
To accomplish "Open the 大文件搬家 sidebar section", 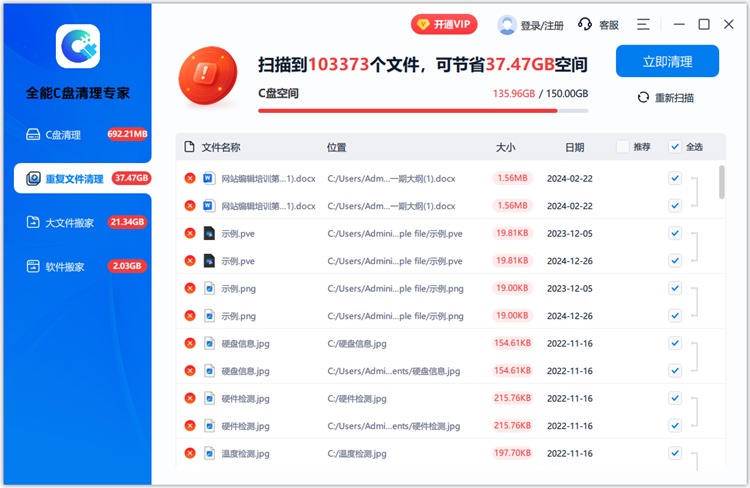I will tap(78, 222).
